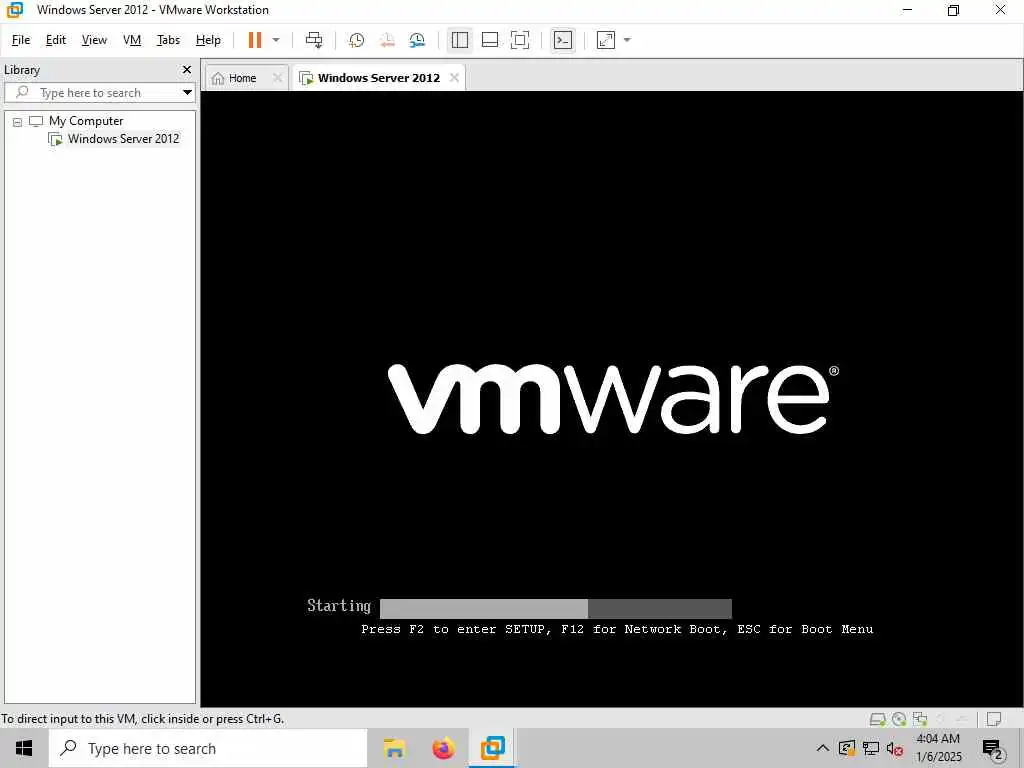Open the VM menu

(x=132, y=40)
